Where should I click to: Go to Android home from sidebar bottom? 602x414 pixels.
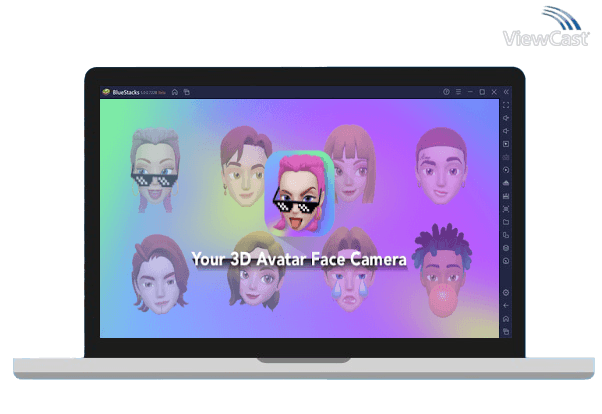pyautogui.click(x=506, y=319)
